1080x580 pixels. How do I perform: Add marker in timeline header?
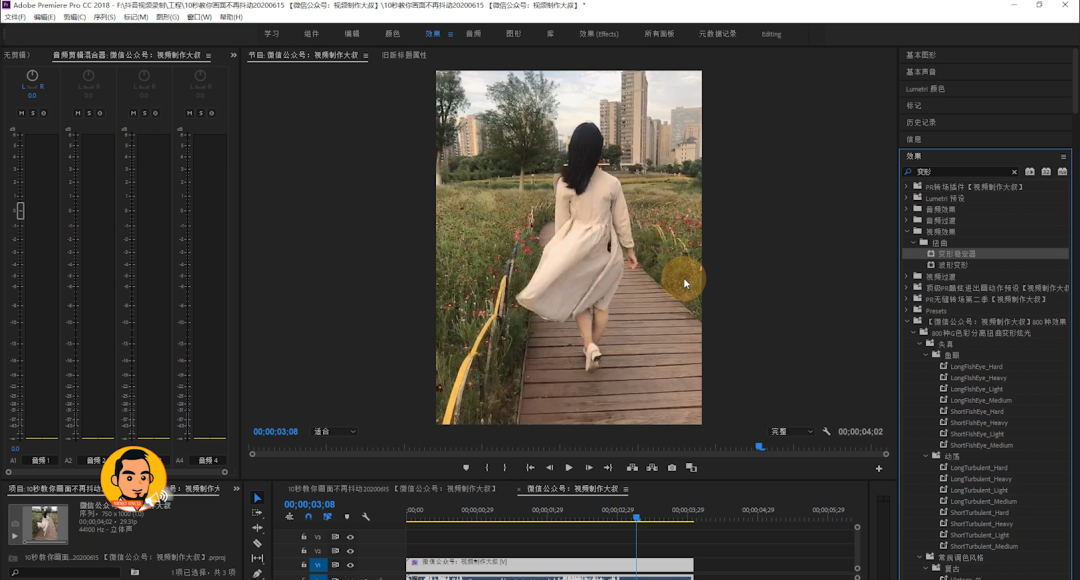coord(347,517)
